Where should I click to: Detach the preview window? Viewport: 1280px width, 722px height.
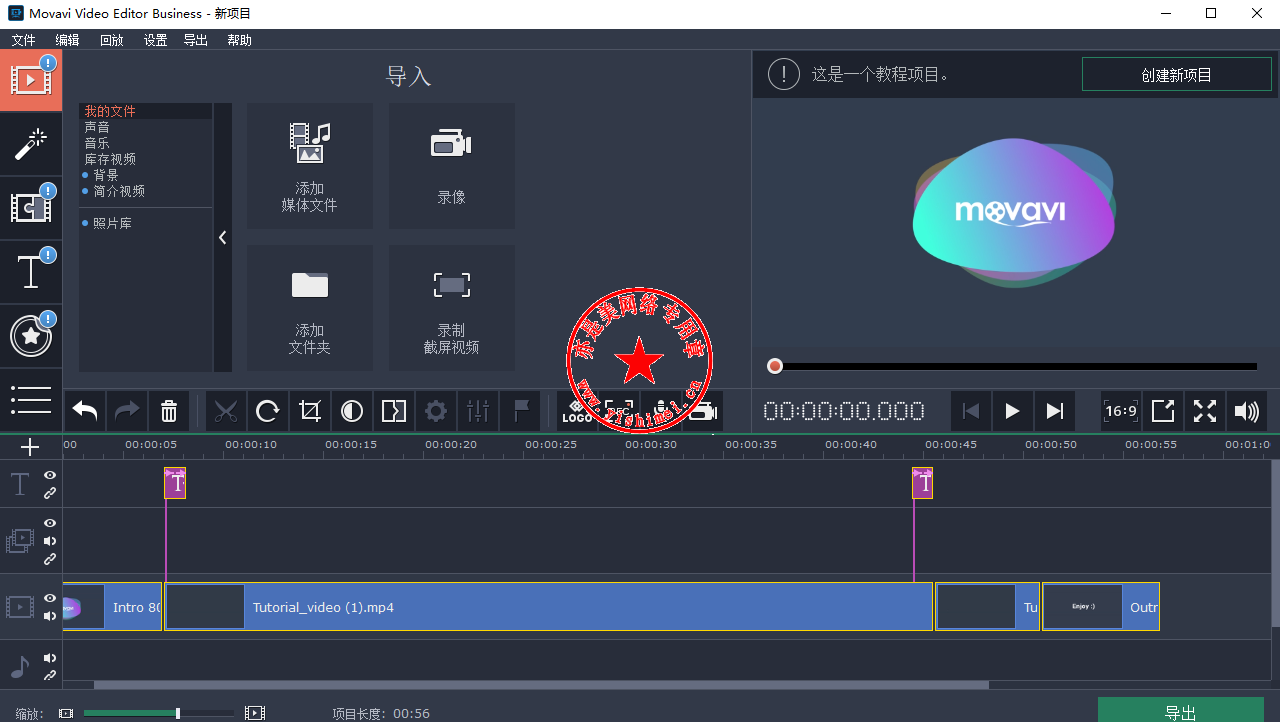[x=1163, y=411]
